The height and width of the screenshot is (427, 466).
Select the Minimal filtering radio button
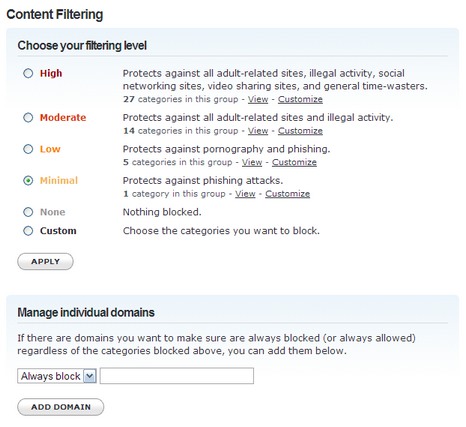pyautogui.click(x=28, y=181)
